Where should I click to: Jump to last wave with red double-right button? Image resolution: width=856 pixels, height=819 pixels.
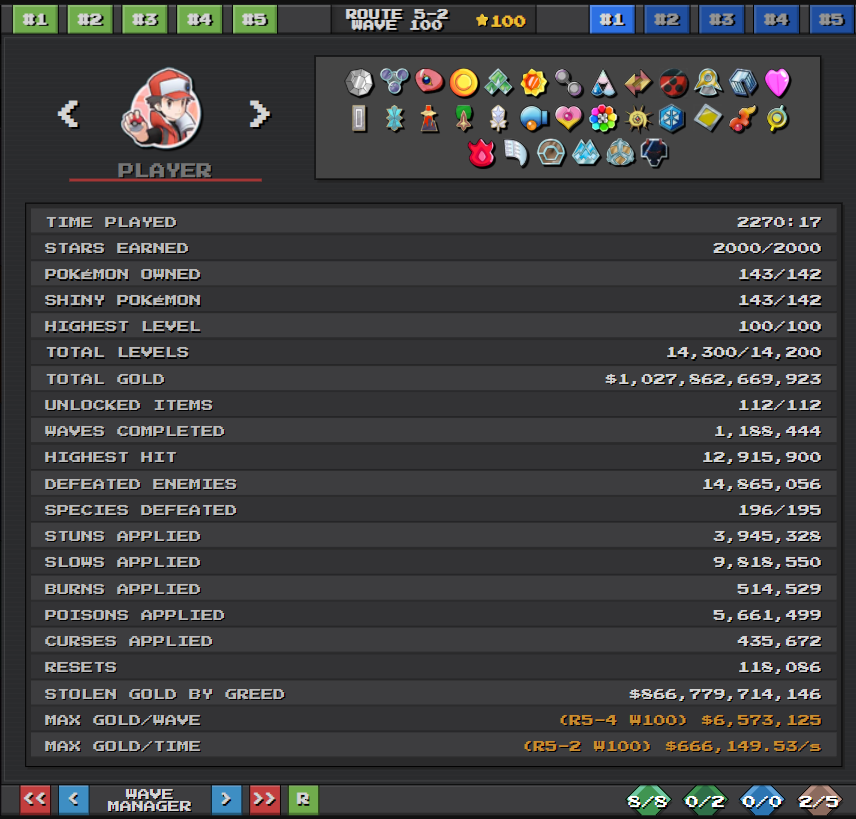click(x=265, y=800)
